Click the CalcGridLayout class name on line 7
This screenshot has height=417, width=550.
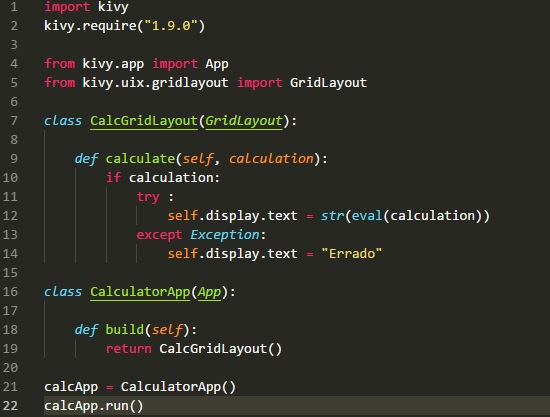click(x=144, y=121)
